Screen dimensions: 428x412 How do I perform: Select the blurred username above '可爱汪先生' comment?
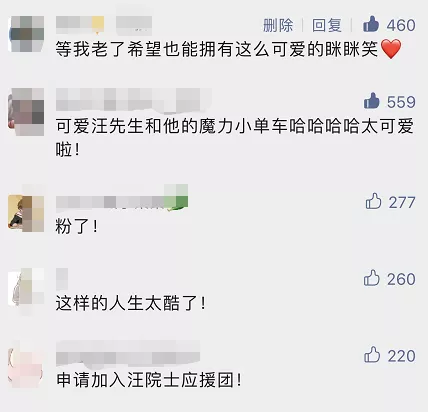[133, 99]
